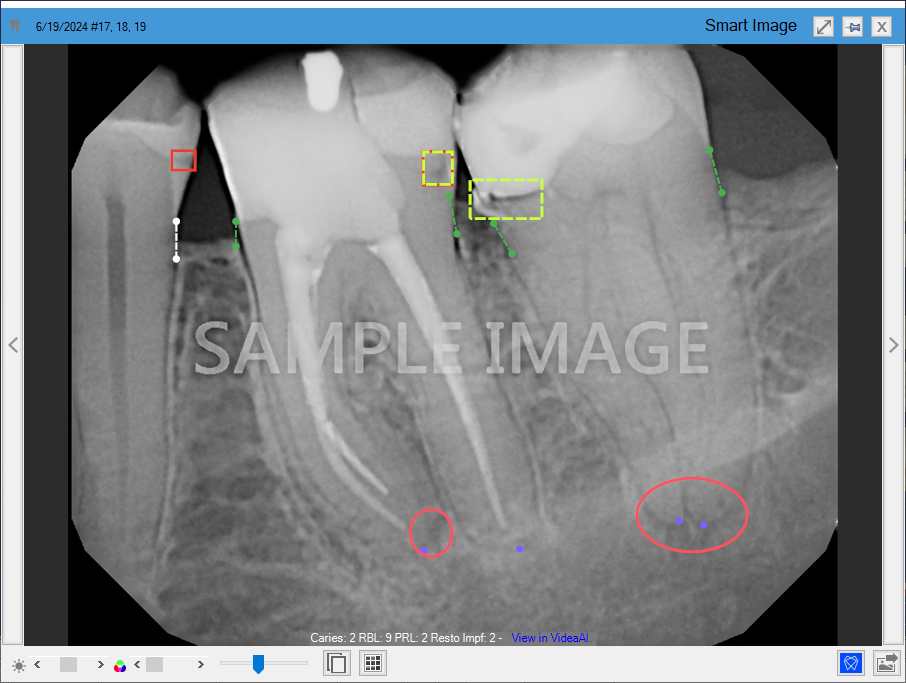Screen dimensions: 906x683
Task: Click the expand diagonal-arrow icon near Smart Image
Action: (823, 27)
